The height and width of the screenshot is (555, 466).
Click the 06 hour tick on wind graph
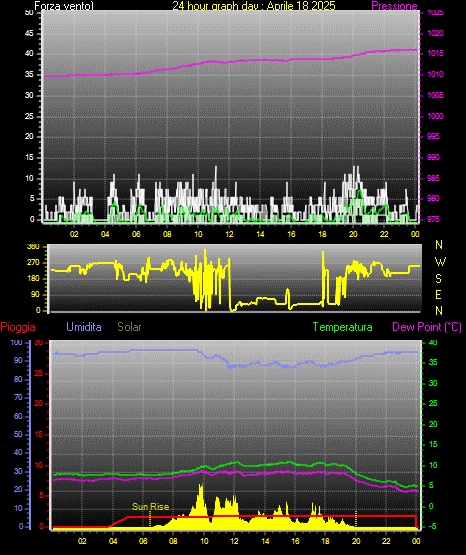coord(136,234)
